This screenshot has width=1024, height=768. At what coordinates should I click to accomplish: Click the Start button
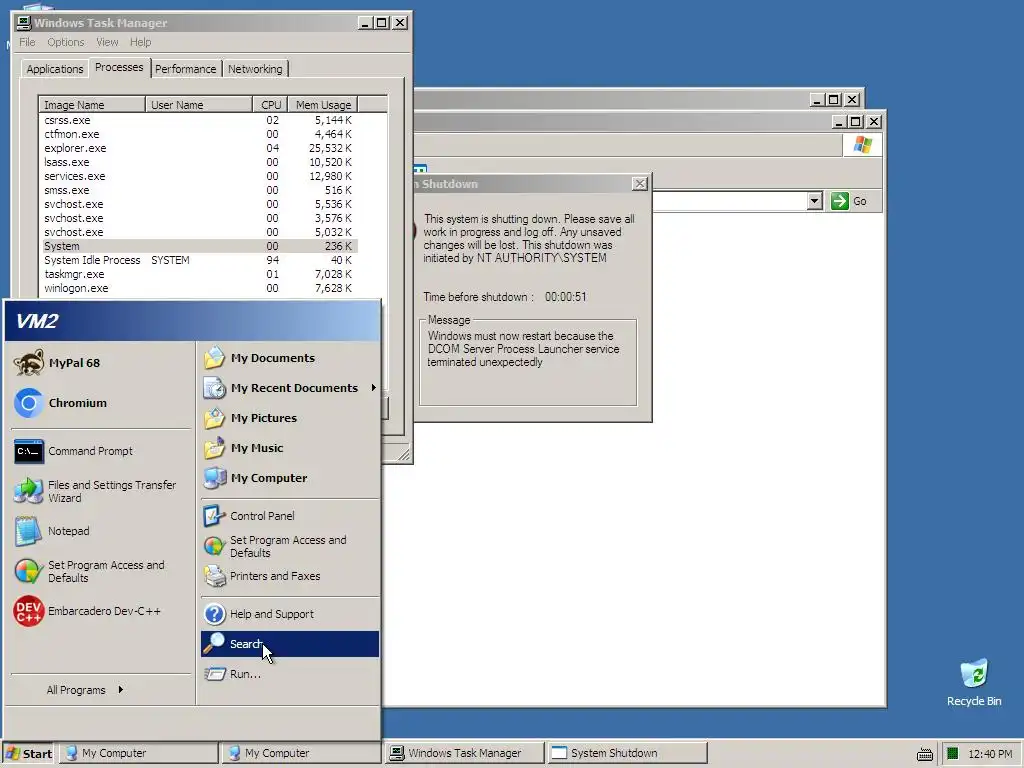(x=28, y=753)
